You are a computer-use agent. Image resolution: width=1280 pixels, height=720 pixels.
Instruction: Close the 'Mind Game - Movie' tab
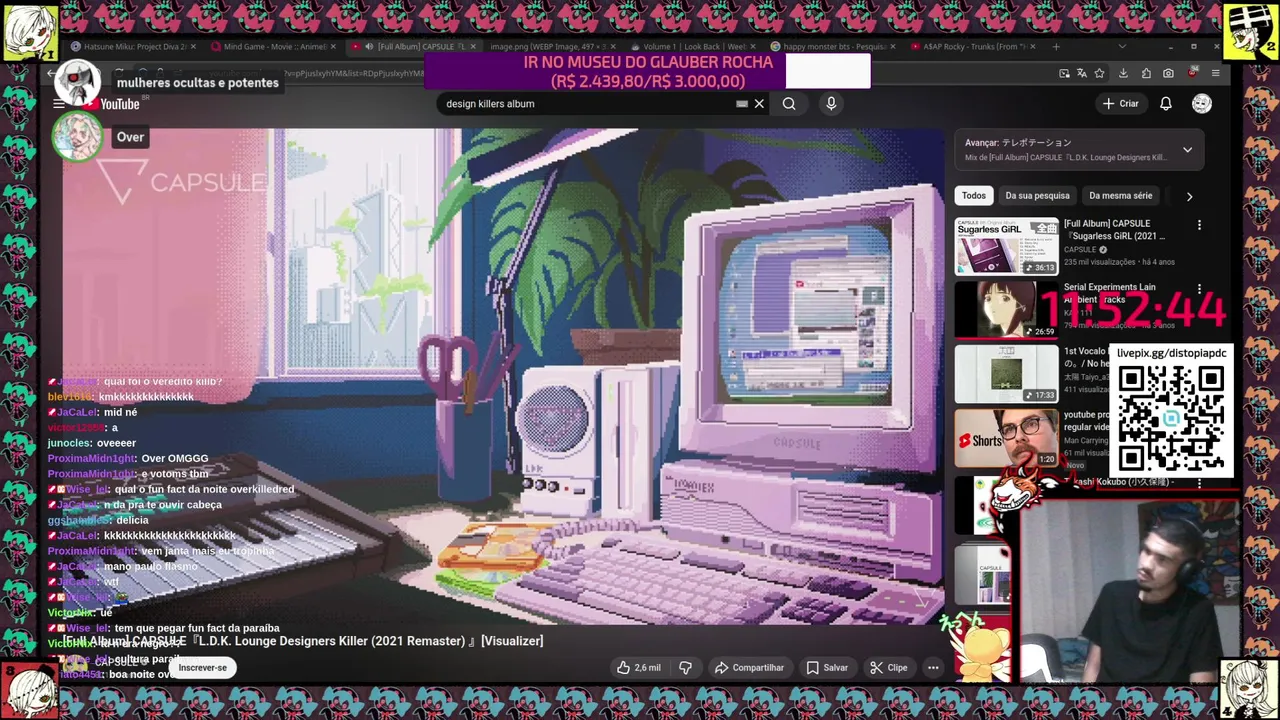333,47
